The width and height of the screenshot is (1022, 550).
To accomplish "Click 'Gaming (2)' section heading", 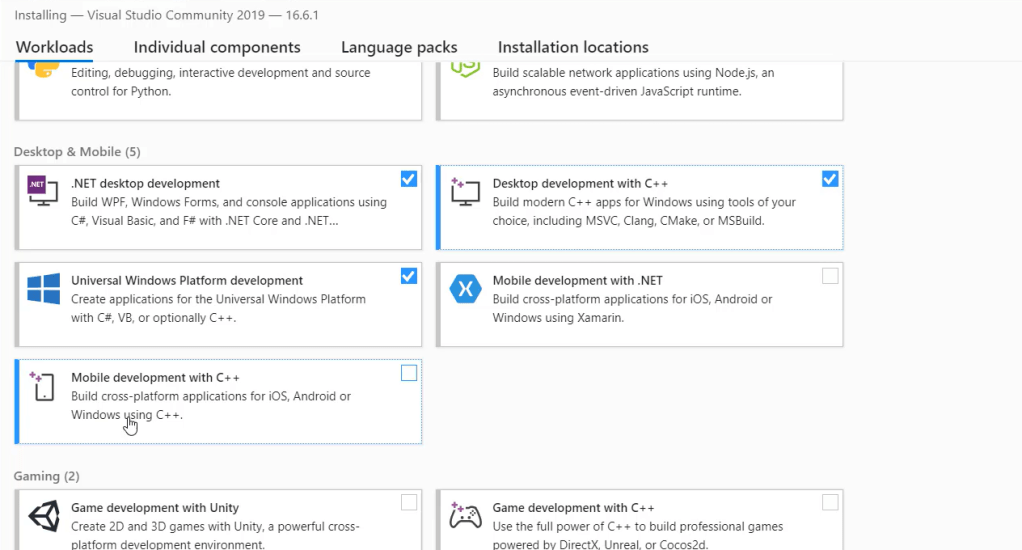I will click(x=46, y=476).
